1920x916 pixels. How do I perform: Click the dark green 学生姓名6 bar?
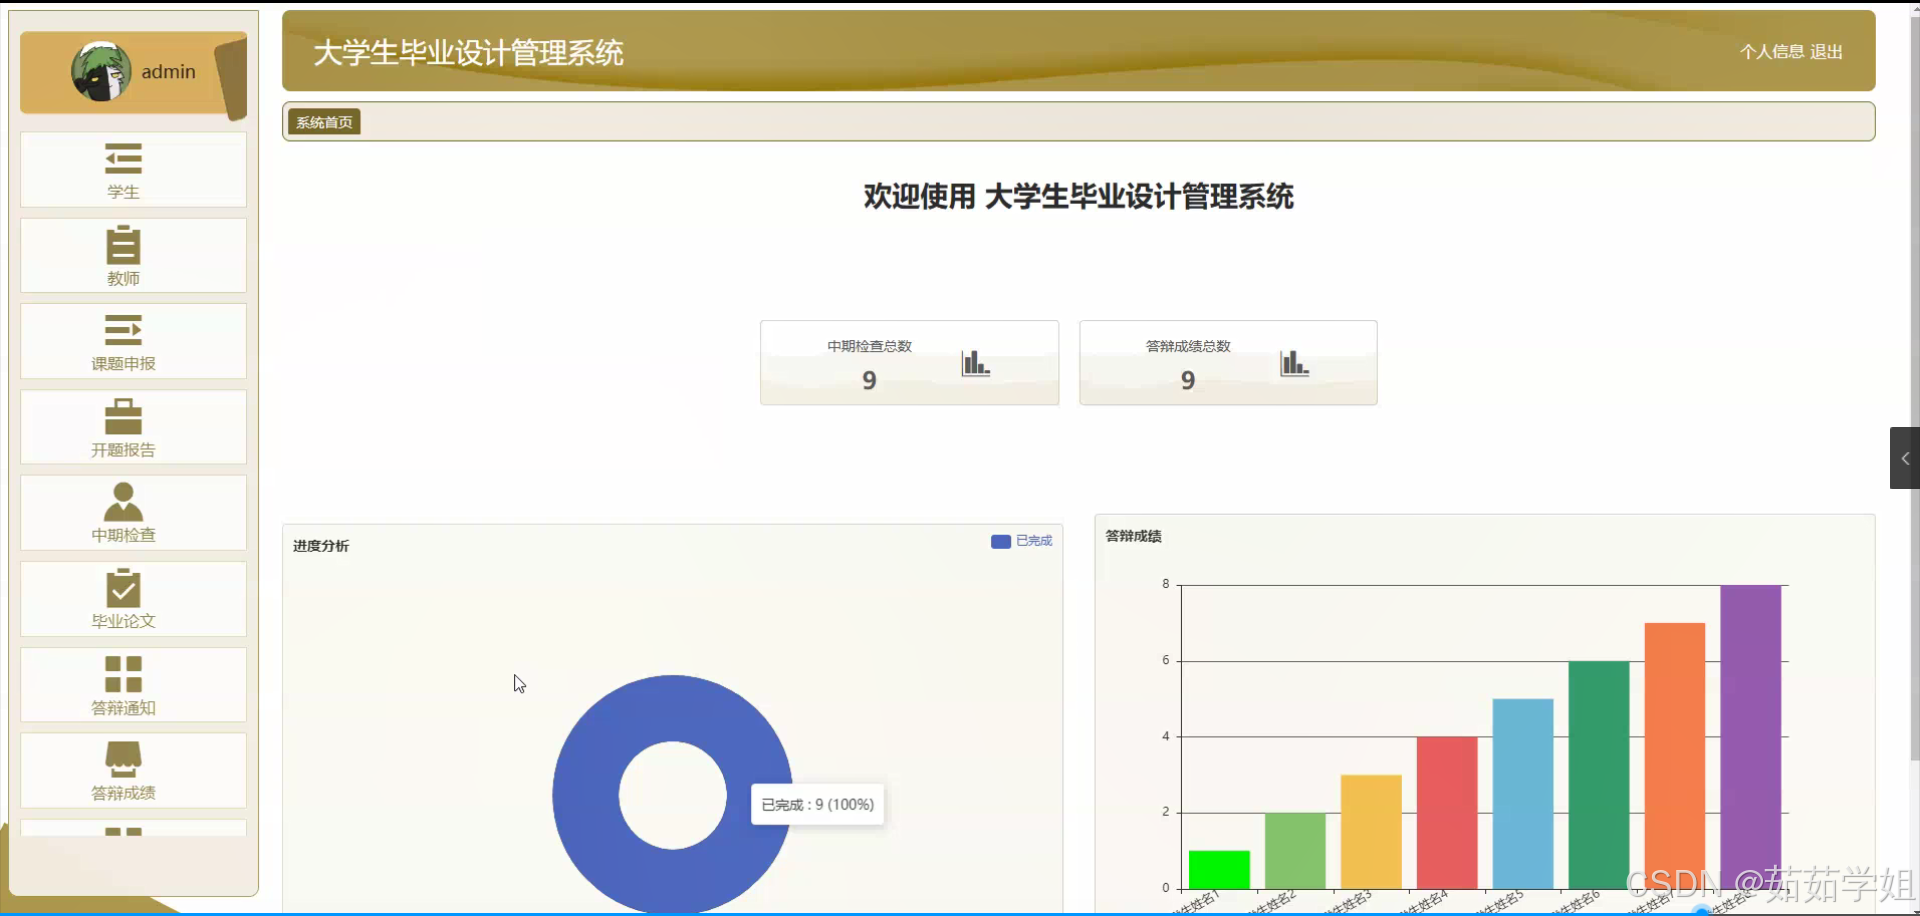[x=1599, y=774]
